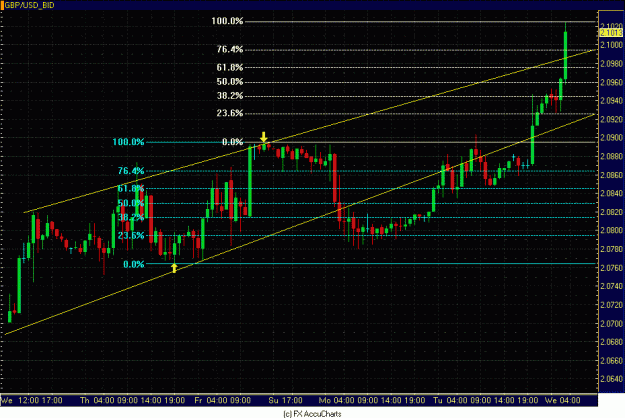
Task: Click the cyan 23.6% Fibonacci label
Action: [x=131, y=235]
